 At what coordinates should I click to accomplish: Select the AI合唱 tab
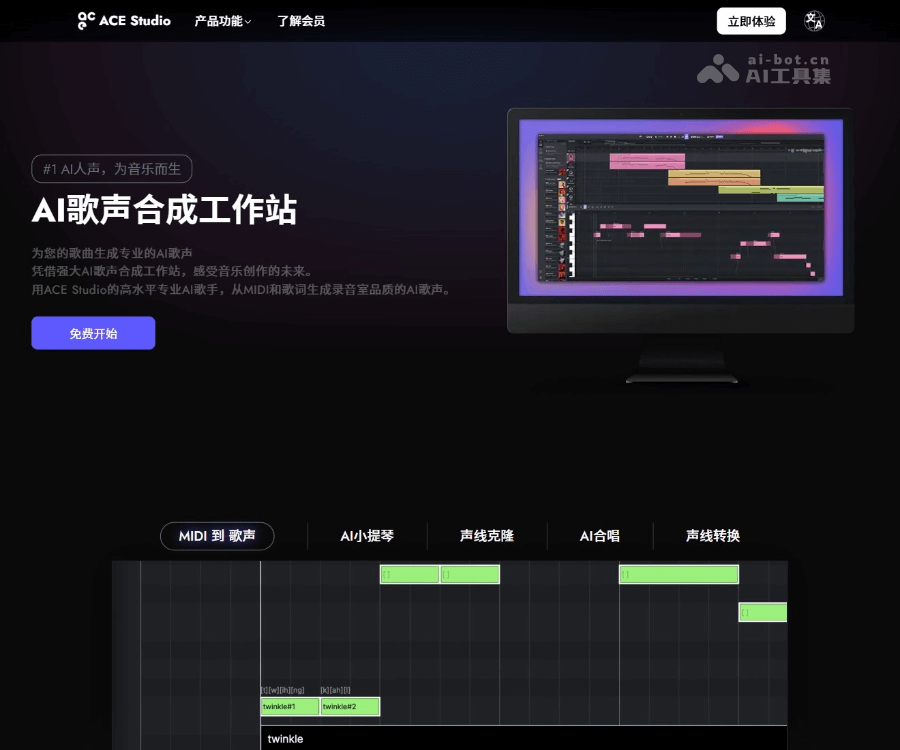600,536
